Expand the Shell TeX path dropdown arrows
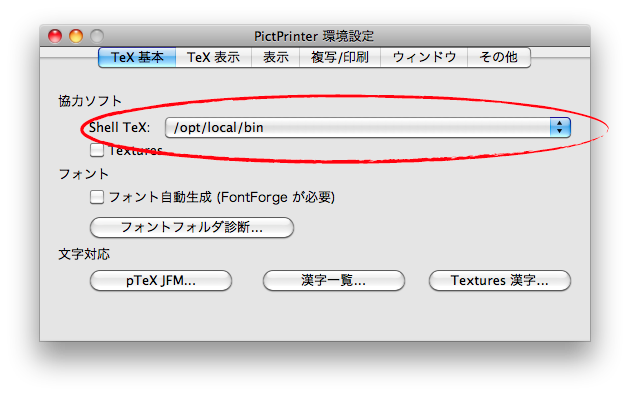 [560, 127]
